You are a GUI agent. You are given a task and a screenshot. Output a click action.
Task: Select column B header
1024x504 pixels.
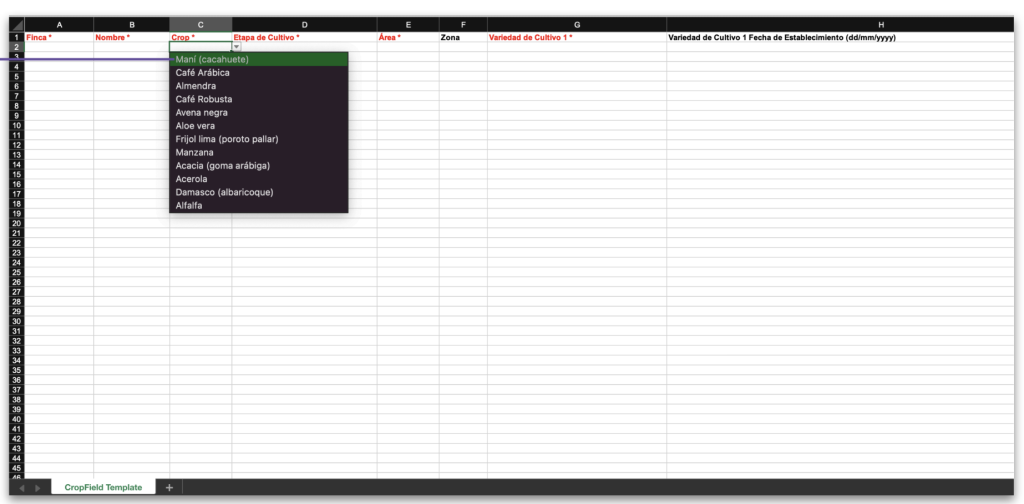131,25
